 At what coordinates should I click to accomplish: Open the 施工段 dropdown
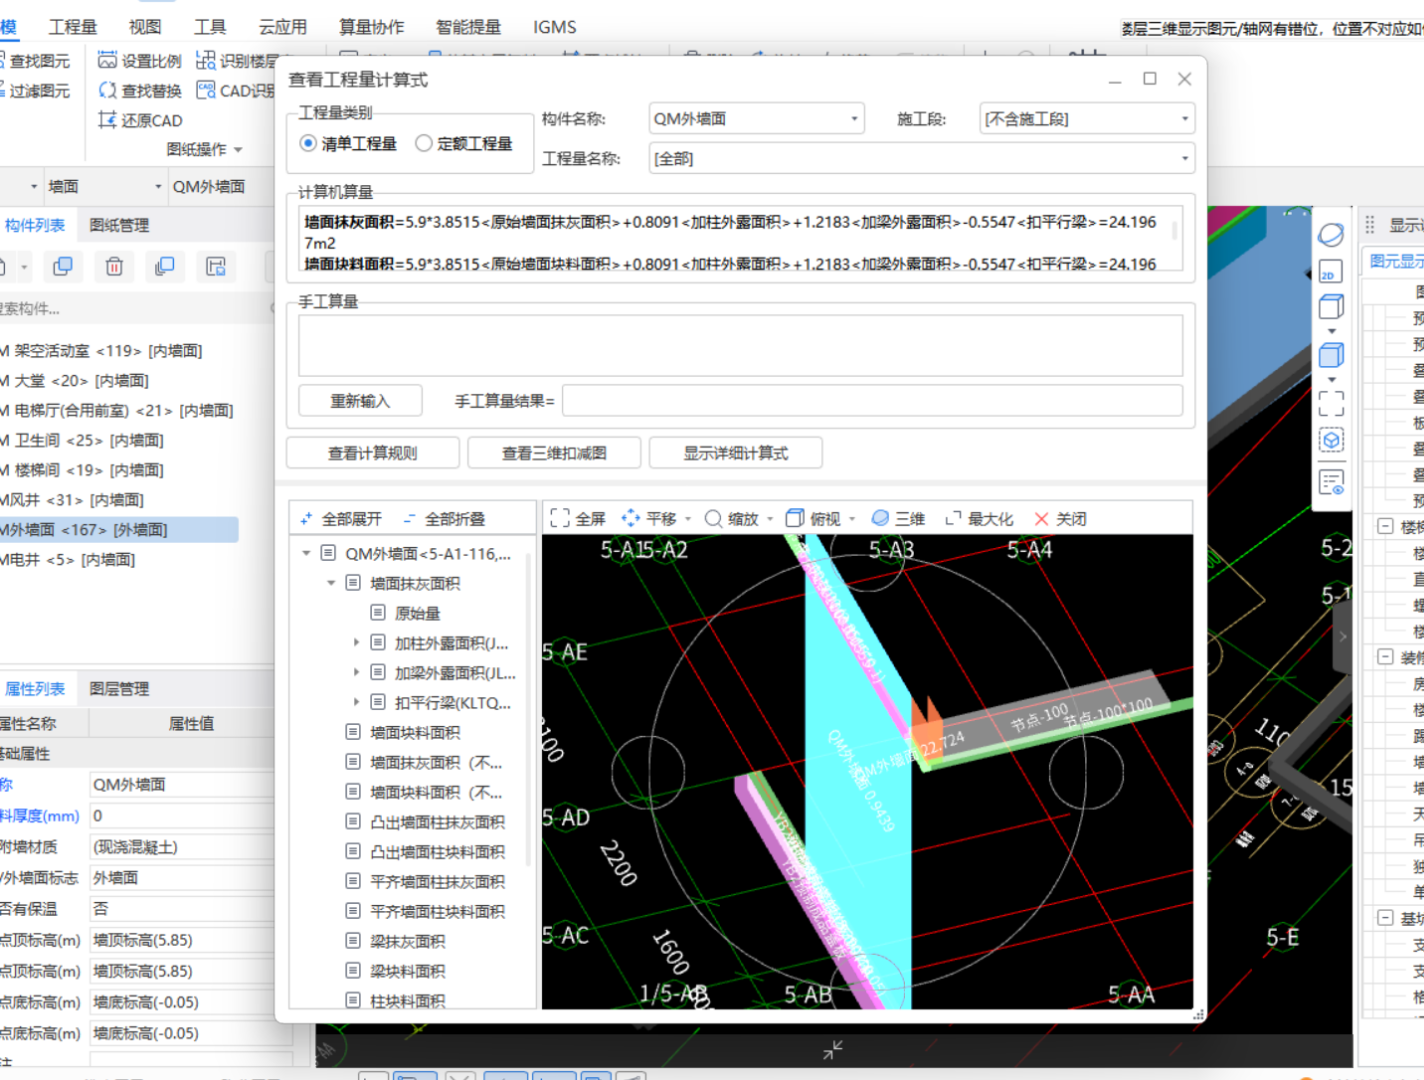[1086, 119]
